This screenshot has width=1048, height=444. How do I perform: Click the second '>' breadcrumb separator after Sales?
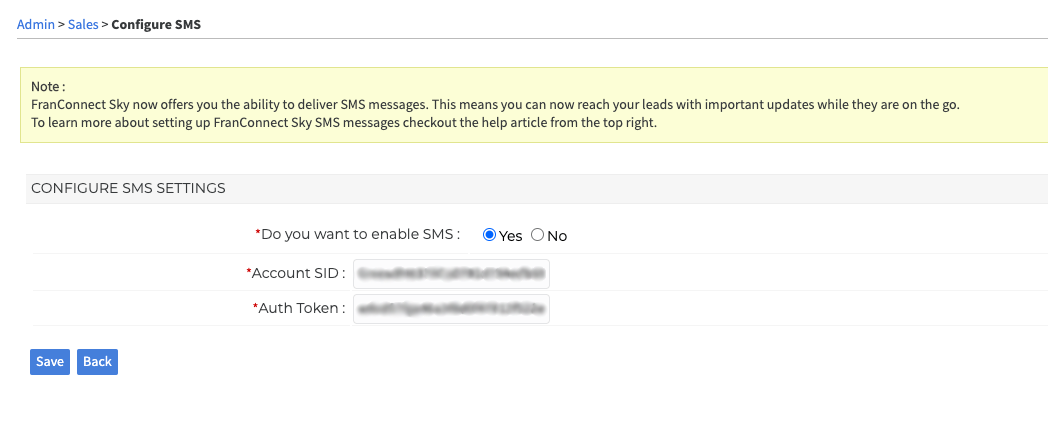(105, 25)
